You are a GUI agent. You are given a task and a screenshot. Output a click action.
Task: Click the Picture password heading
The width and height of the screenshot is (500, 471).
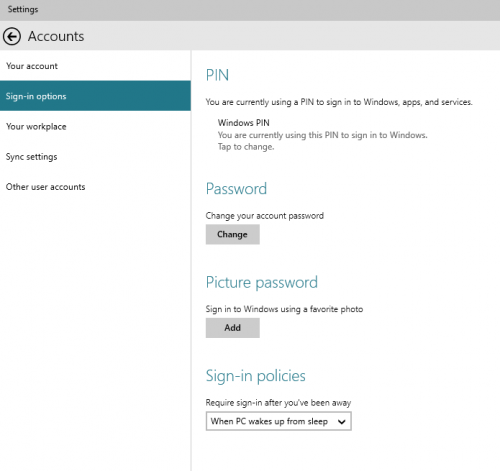pos(262,283)
